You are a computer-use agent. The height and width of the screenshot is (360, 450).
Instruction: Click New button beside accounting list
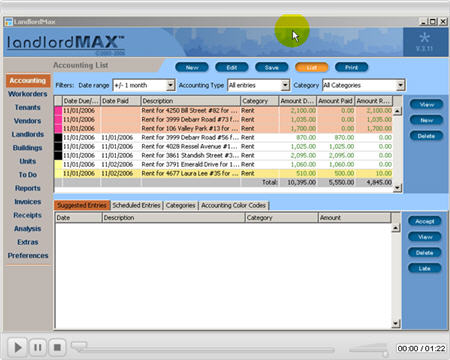point(426,120)
